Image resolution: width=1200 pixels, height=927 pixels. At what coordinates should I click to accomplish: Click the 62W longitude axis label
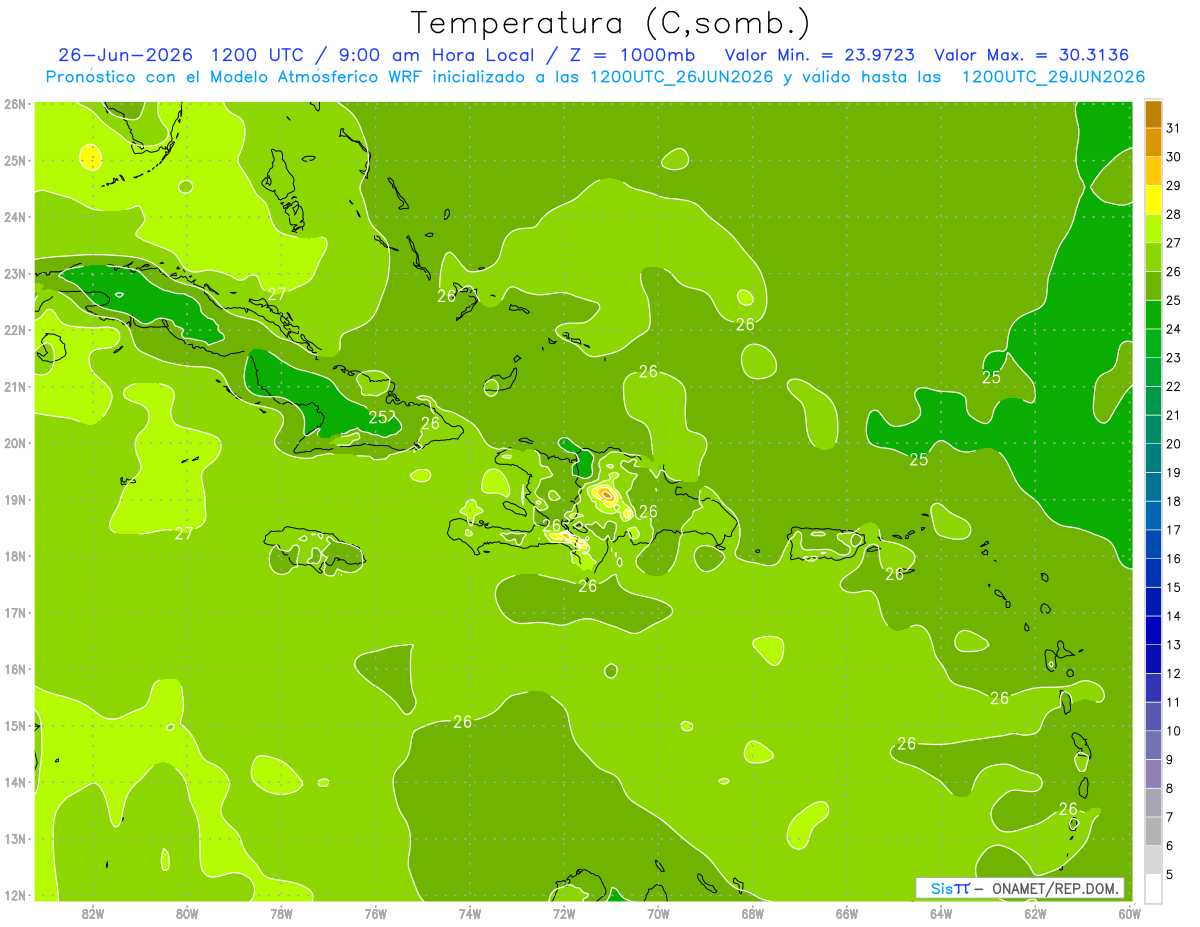tap(1035, 913)
